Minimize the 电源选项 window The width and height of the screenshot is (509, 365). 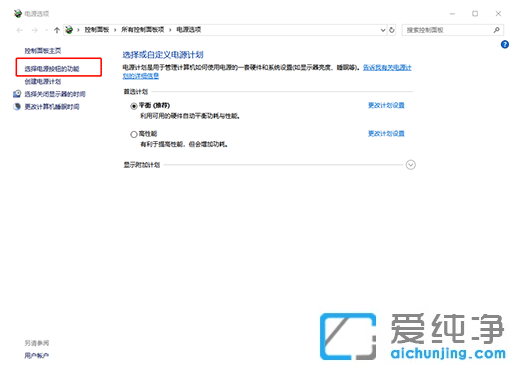(x=452, y=14)
